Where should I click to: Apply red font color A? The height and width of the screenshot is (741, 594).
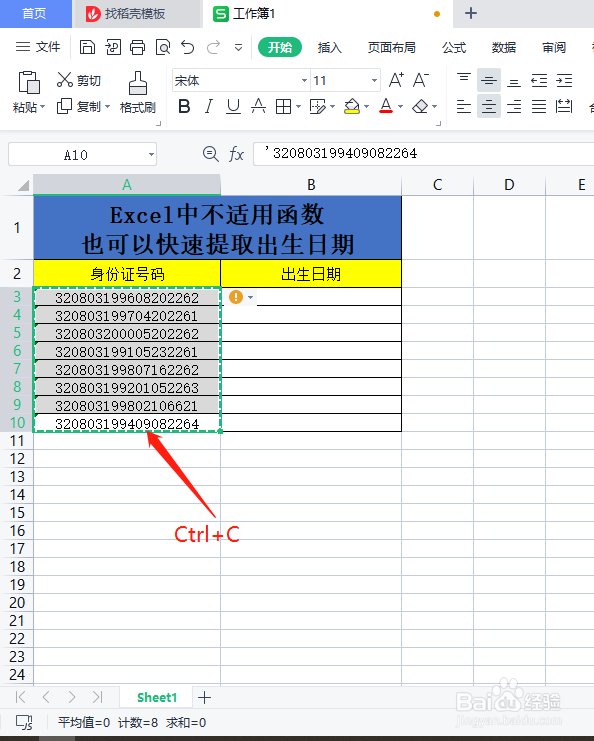click(386, 107)
